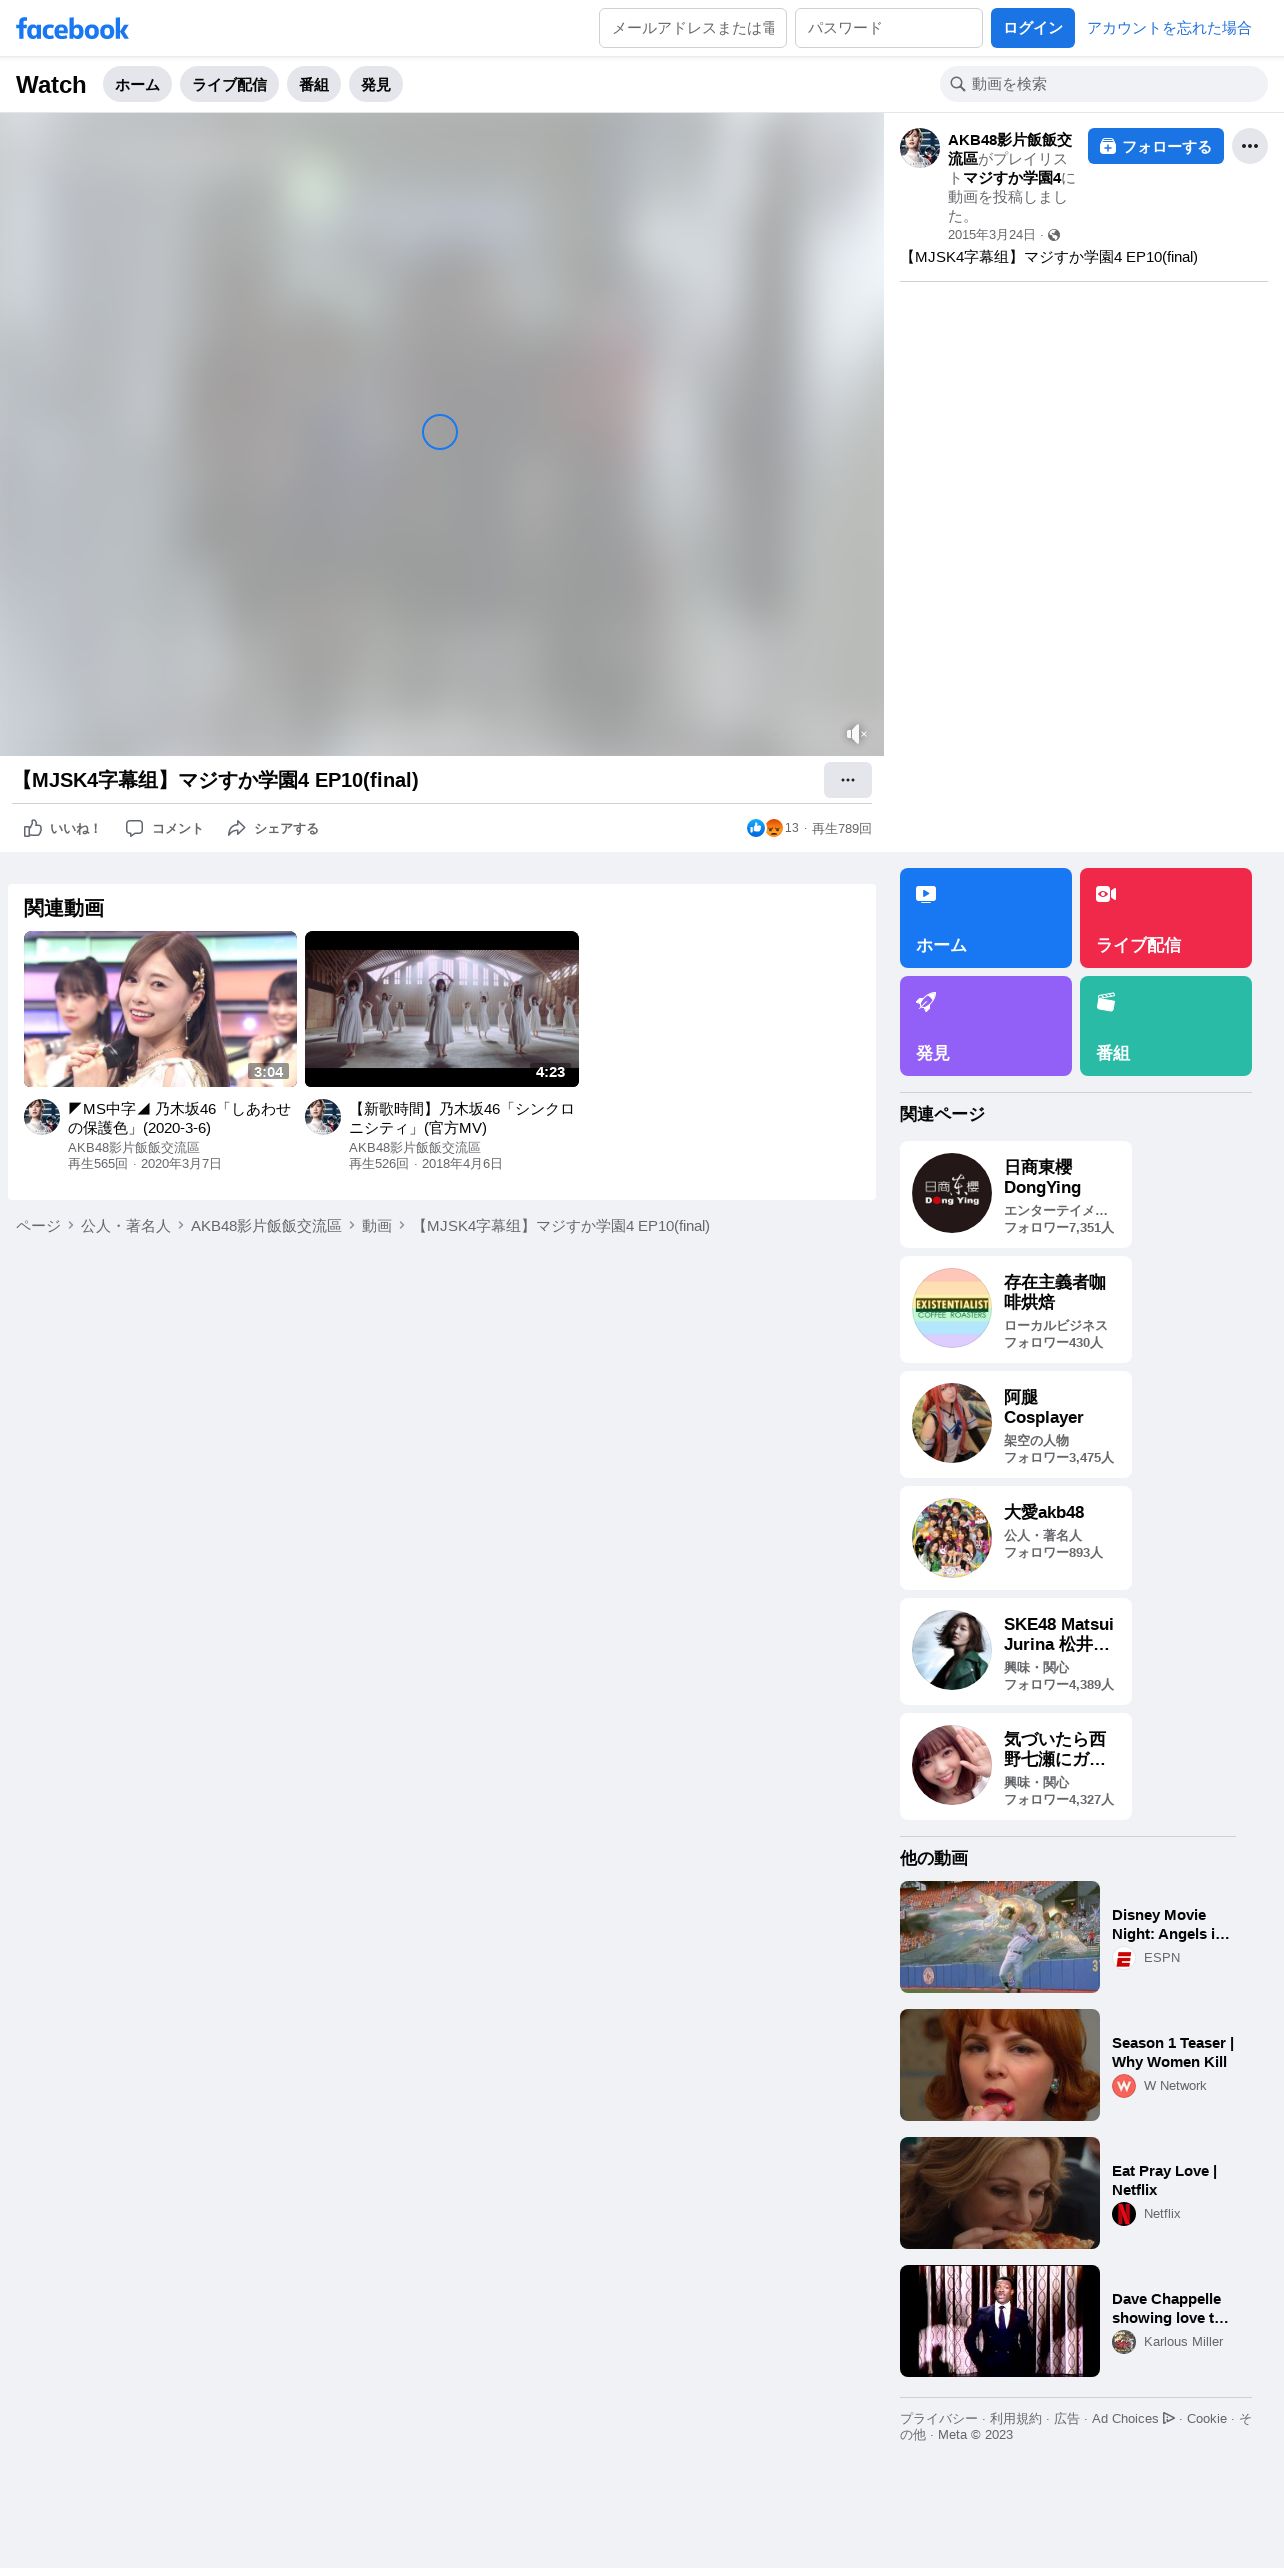Click the 2015年3月24日 date link
Image resolution: width=1284 pixels, height=2568 pixels.
(x=991, y=235)
